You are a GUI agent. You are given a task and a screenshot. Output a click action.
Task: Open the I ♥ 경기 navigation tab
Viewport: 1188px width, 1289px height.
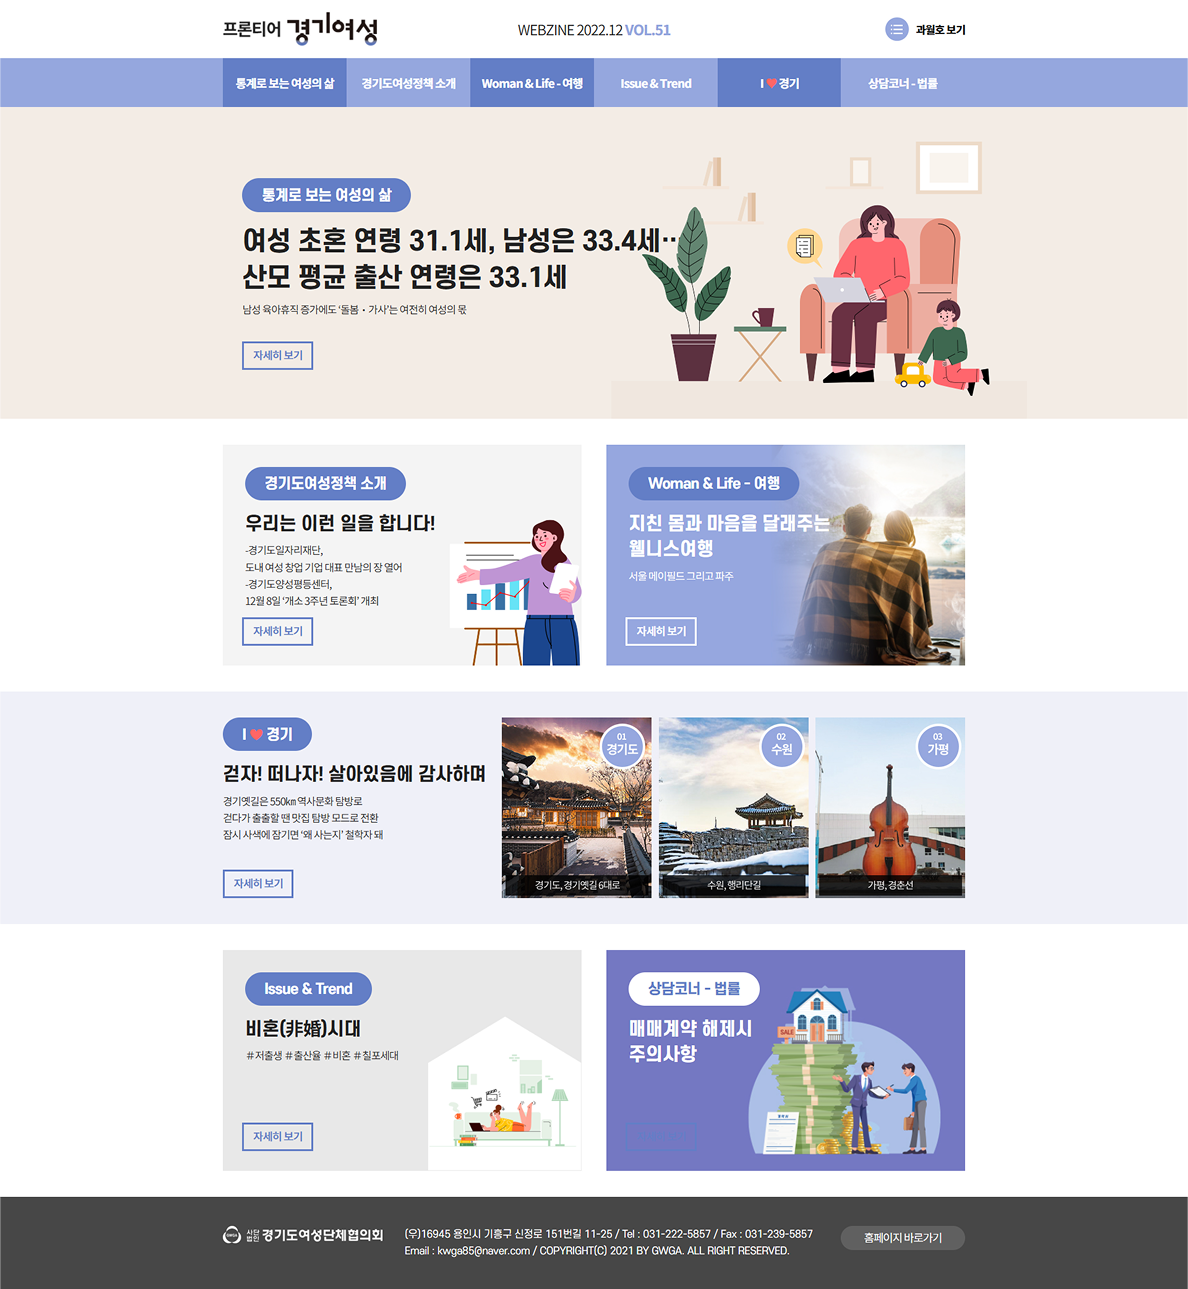(779, 83)
